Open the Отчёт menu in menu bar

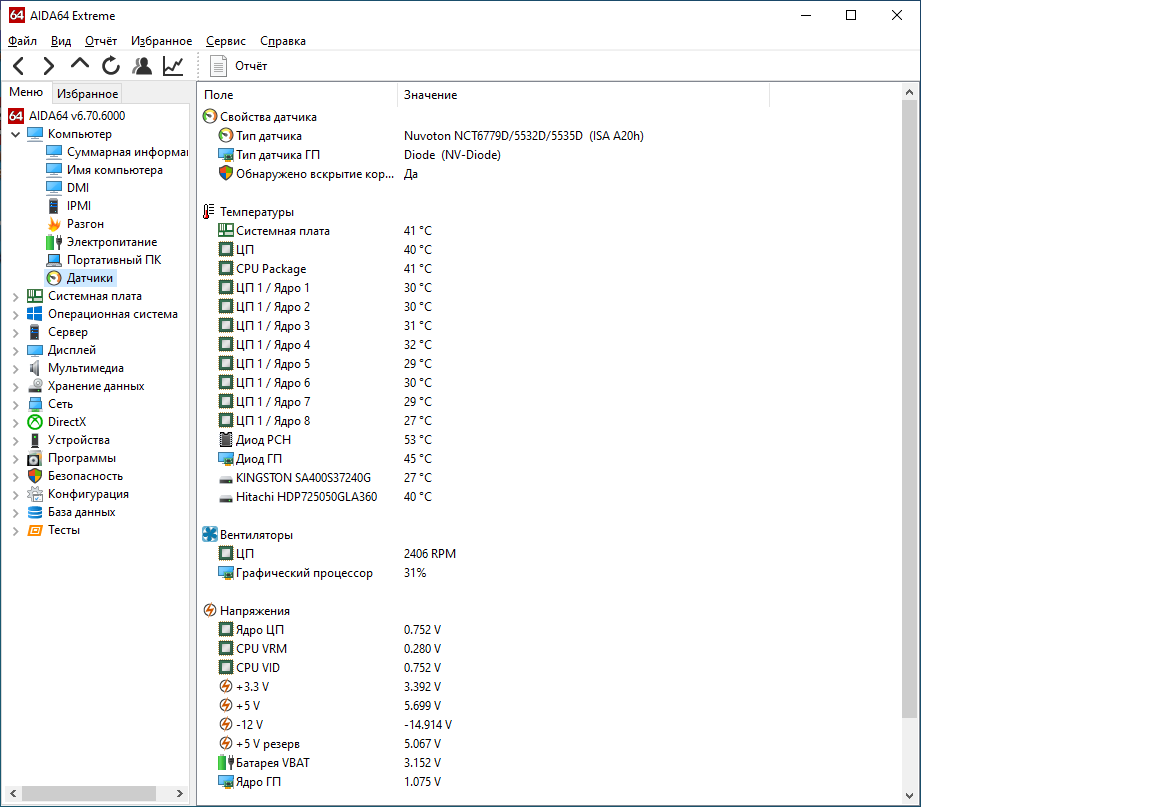click(101, 41)
